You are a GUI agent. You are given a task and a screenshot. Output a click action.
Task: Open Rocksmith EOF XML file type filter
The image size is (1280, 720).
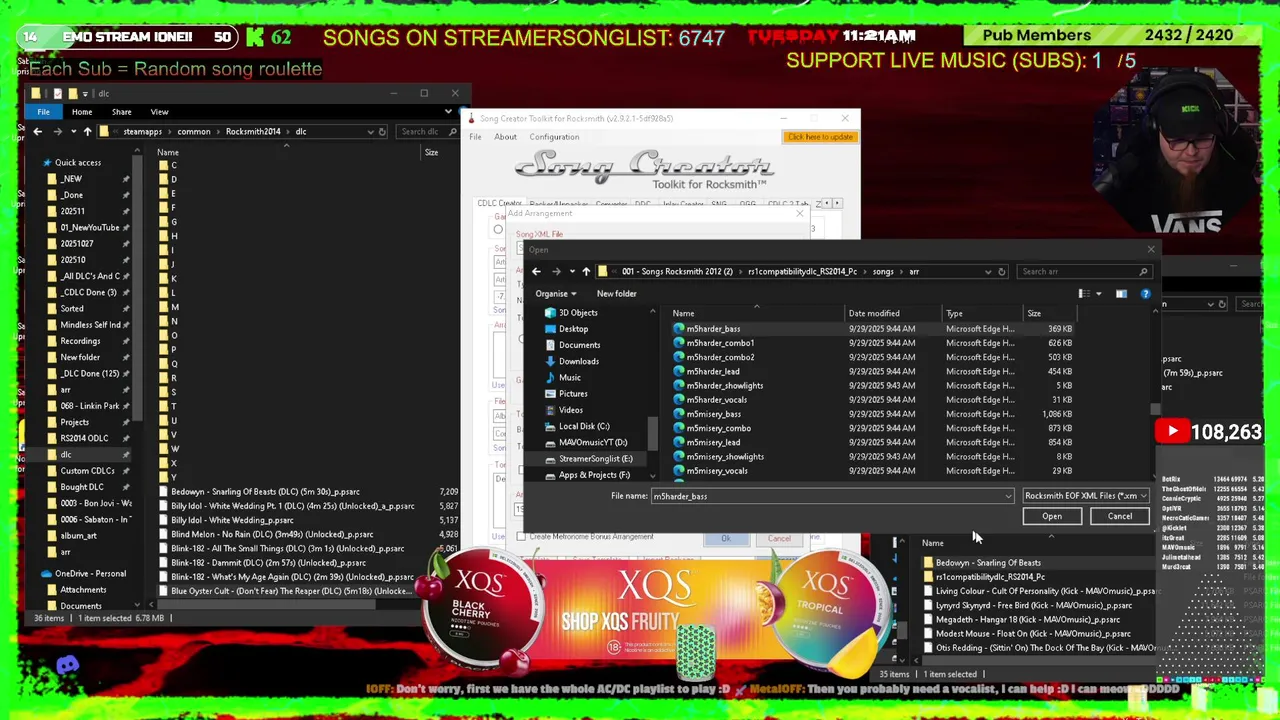(x=1085, y=496)
